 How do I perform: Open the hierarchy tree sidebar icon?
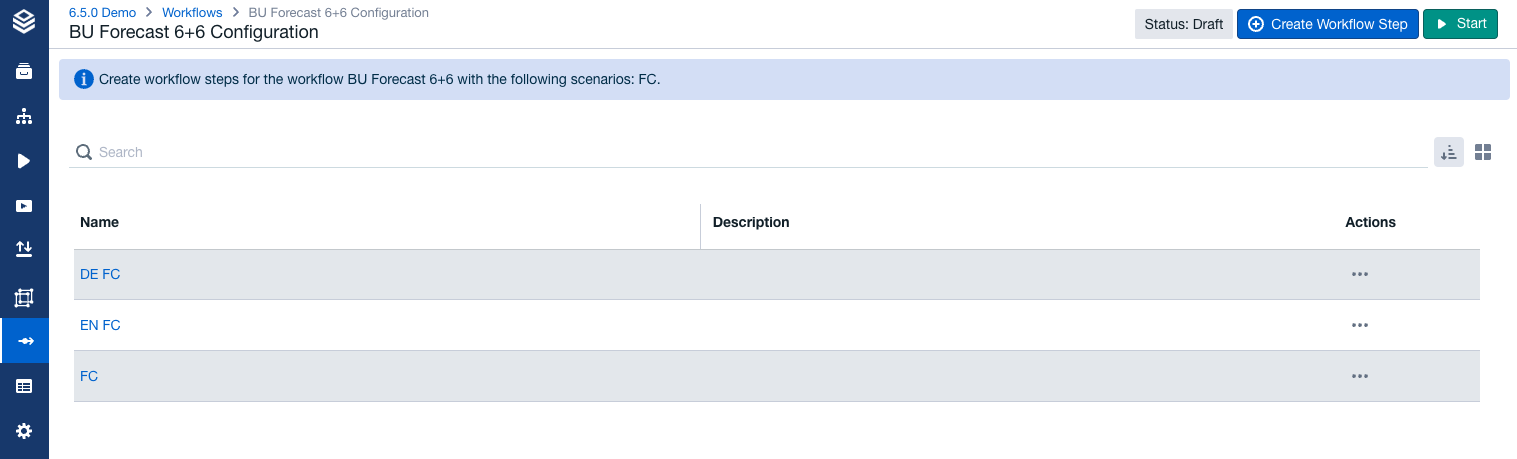tap(24, 116)
